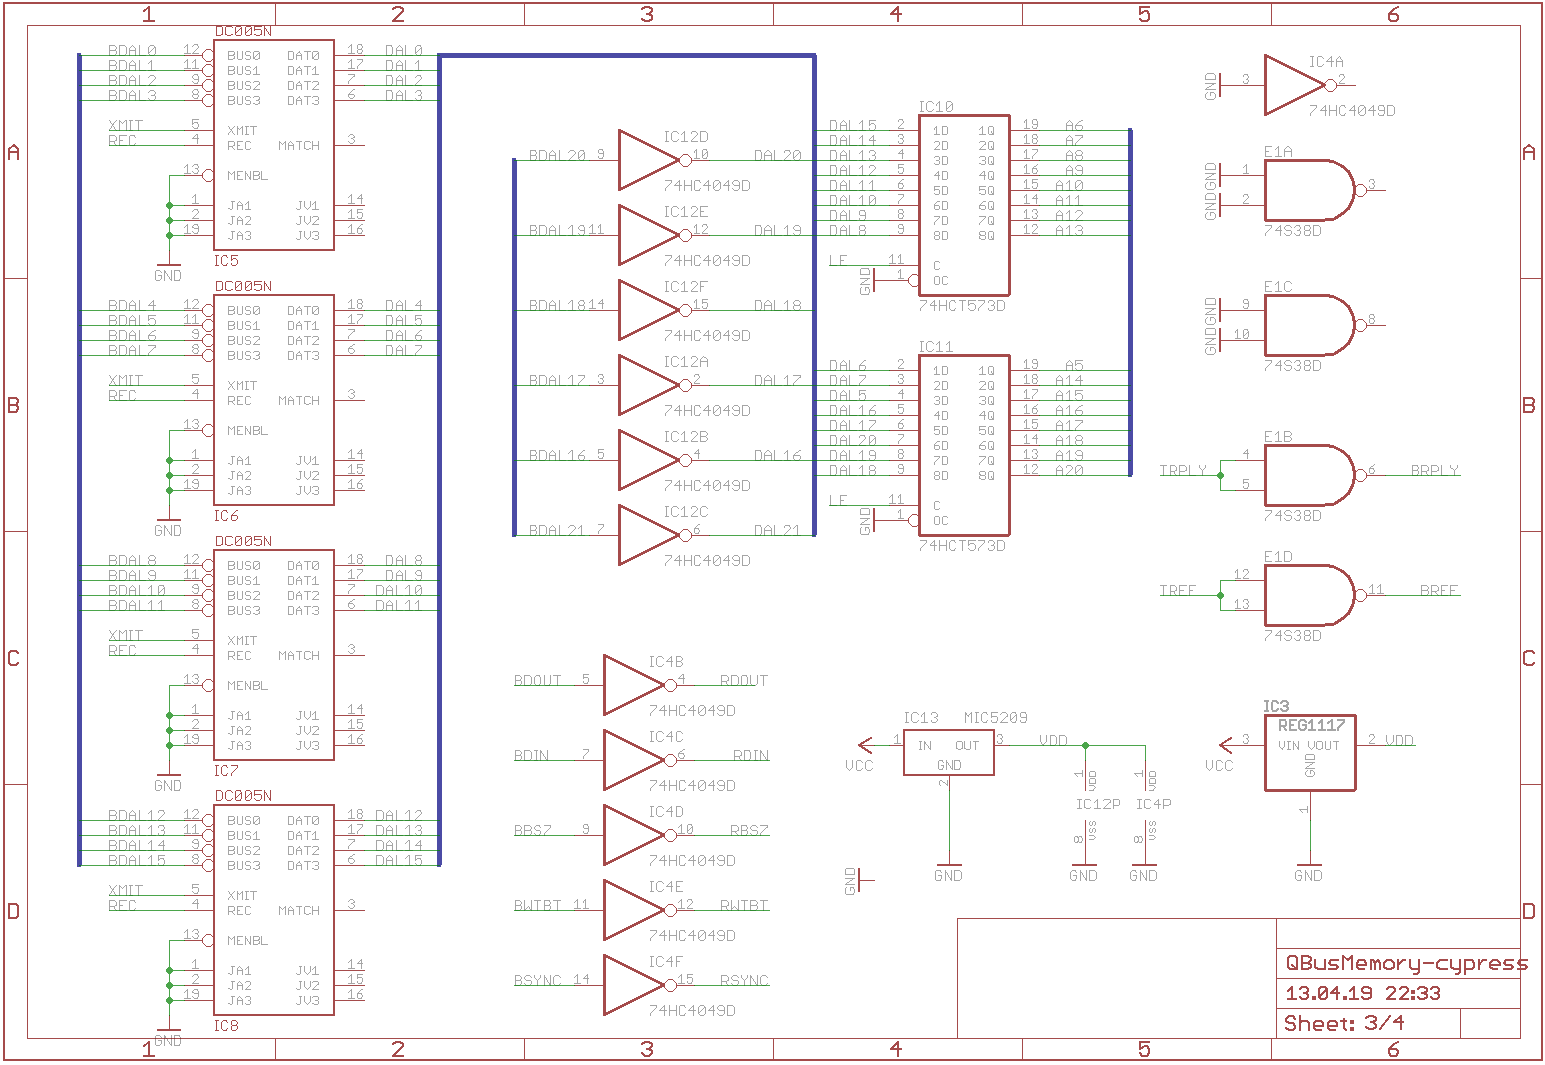The image size is (1545, 1065).
Task: Select the IC12E inverter symbol
Action: coord(655,235)
